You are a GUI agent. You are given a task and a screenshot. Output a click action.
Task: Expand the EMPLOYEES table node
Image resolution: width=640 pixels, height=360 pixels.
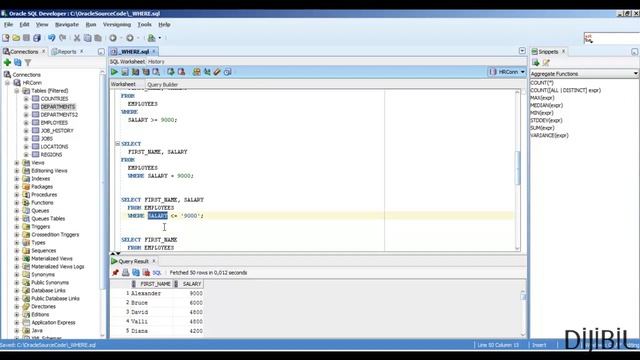tap(26, 123)
